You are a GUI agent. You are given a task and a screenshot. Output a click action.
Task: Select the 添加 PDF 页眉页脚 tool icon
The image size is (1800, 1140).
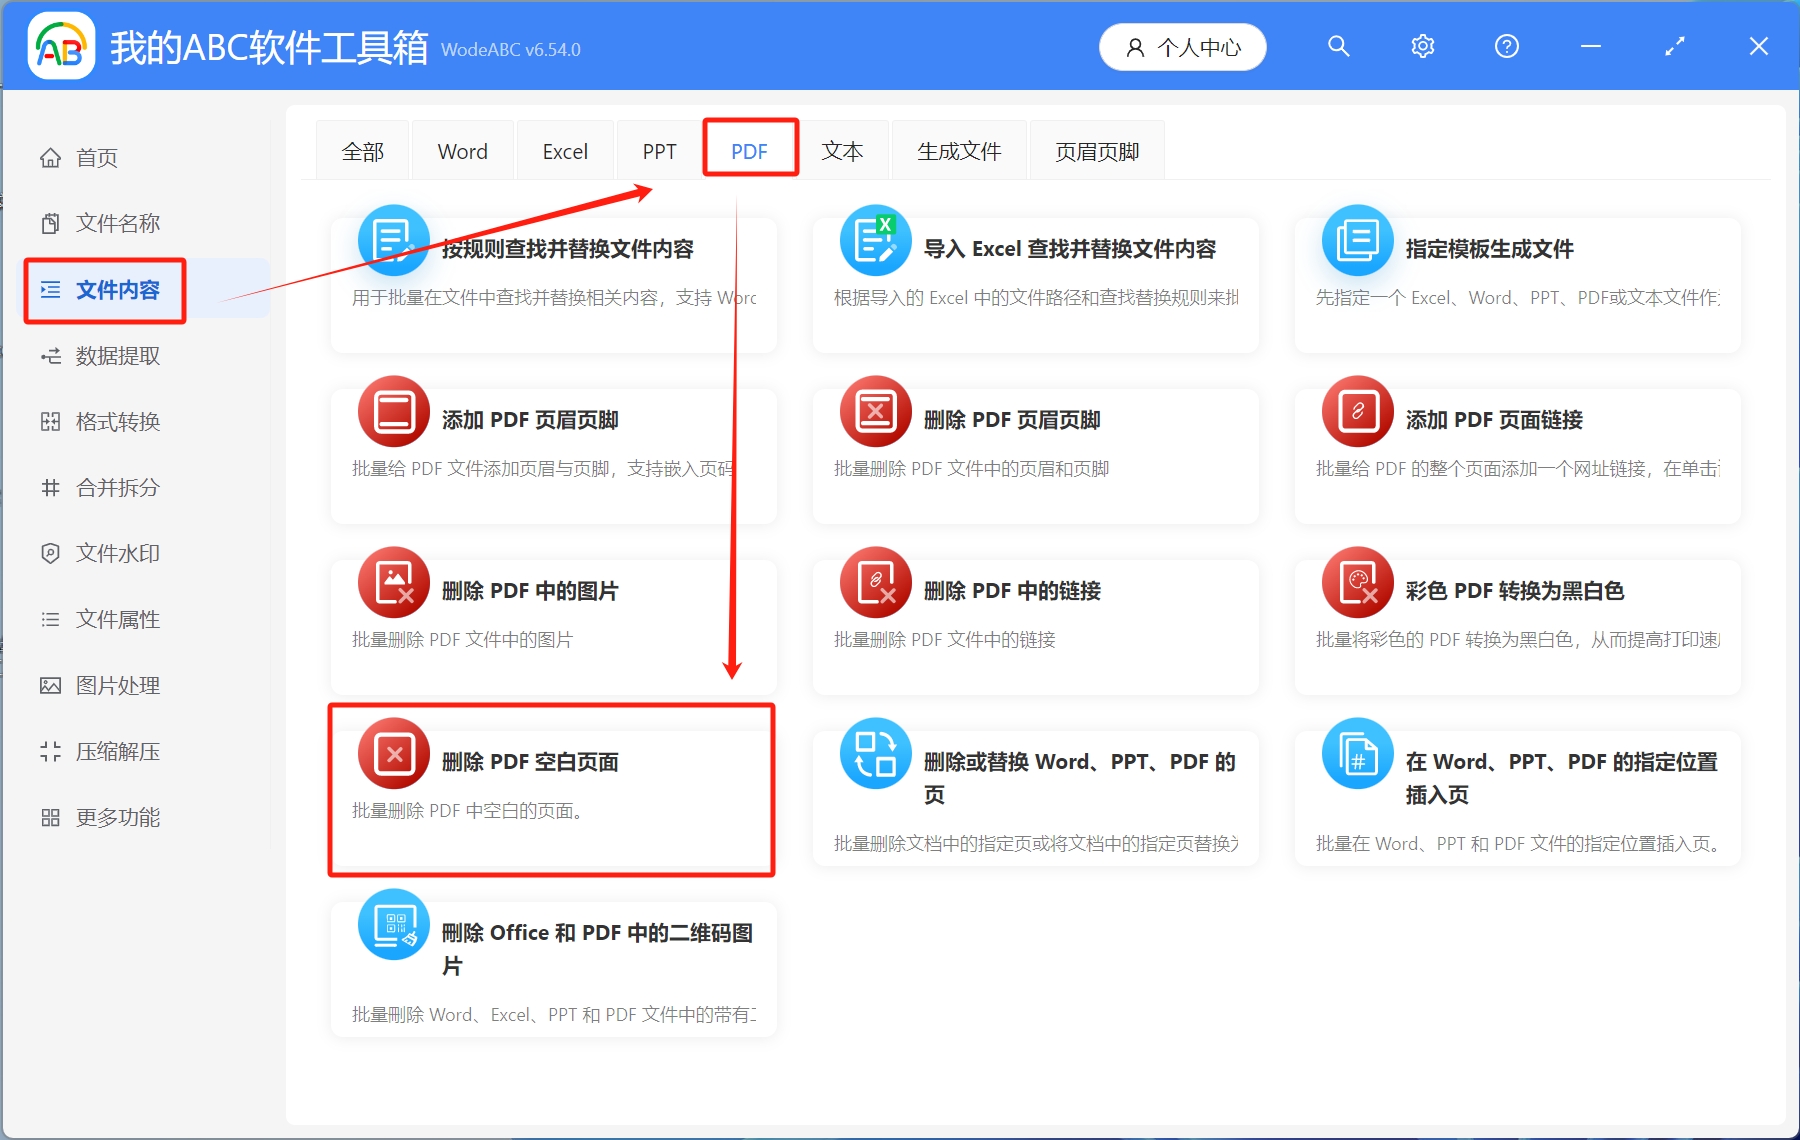(393, 411)
